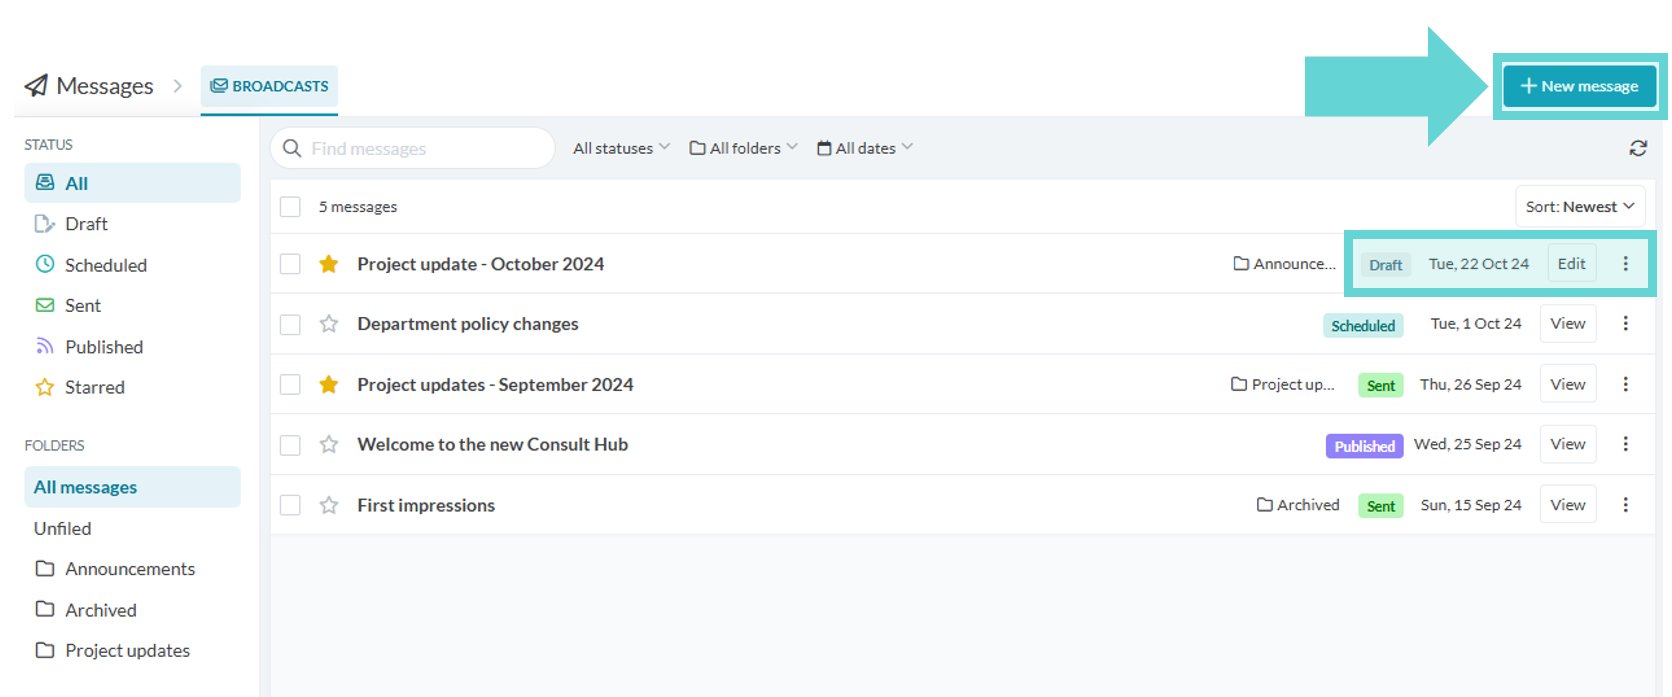
Task: Click the purple Published status badge
Action: [x=1364, y=446]
